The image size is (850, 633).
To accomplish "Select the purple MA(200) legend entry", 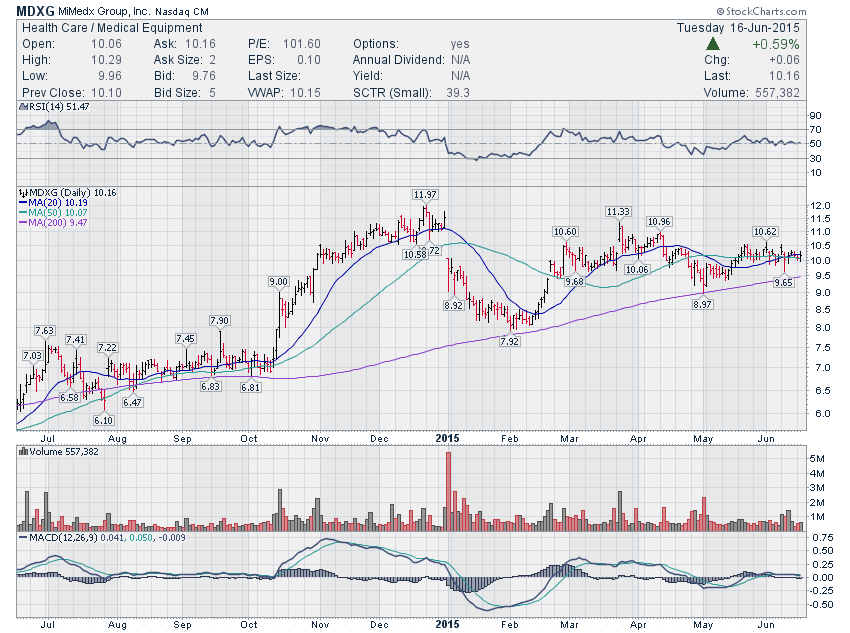I will [53, 223].
